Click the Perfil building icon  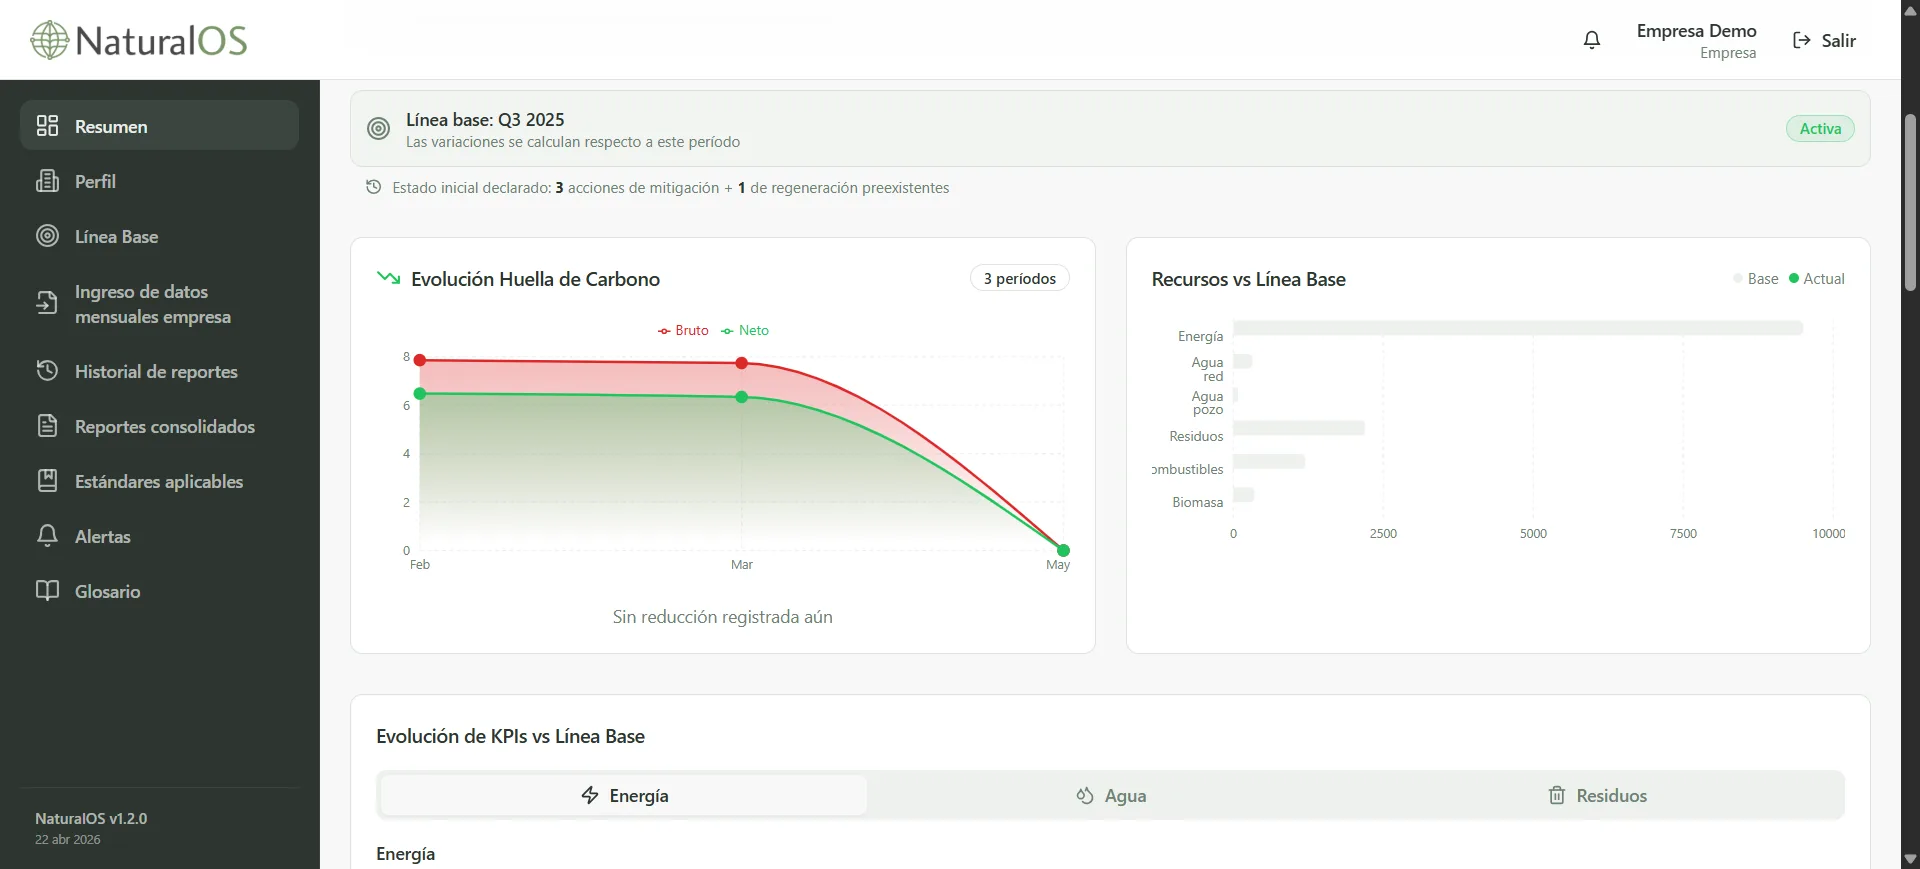click(47, 180)
